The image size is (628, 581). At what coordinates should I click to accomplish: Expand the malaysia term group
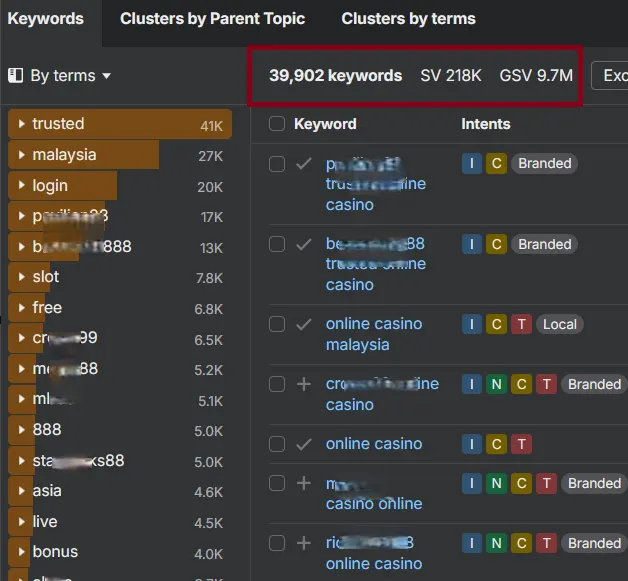coord(22,155)
